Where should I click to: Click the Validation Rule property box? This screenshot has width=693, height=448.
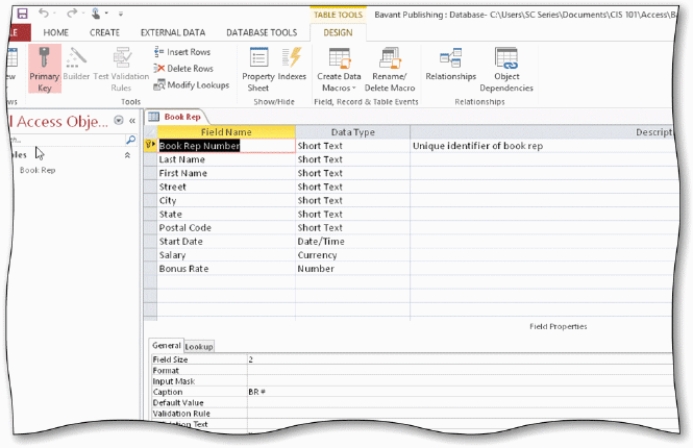(x=460, y=414)
